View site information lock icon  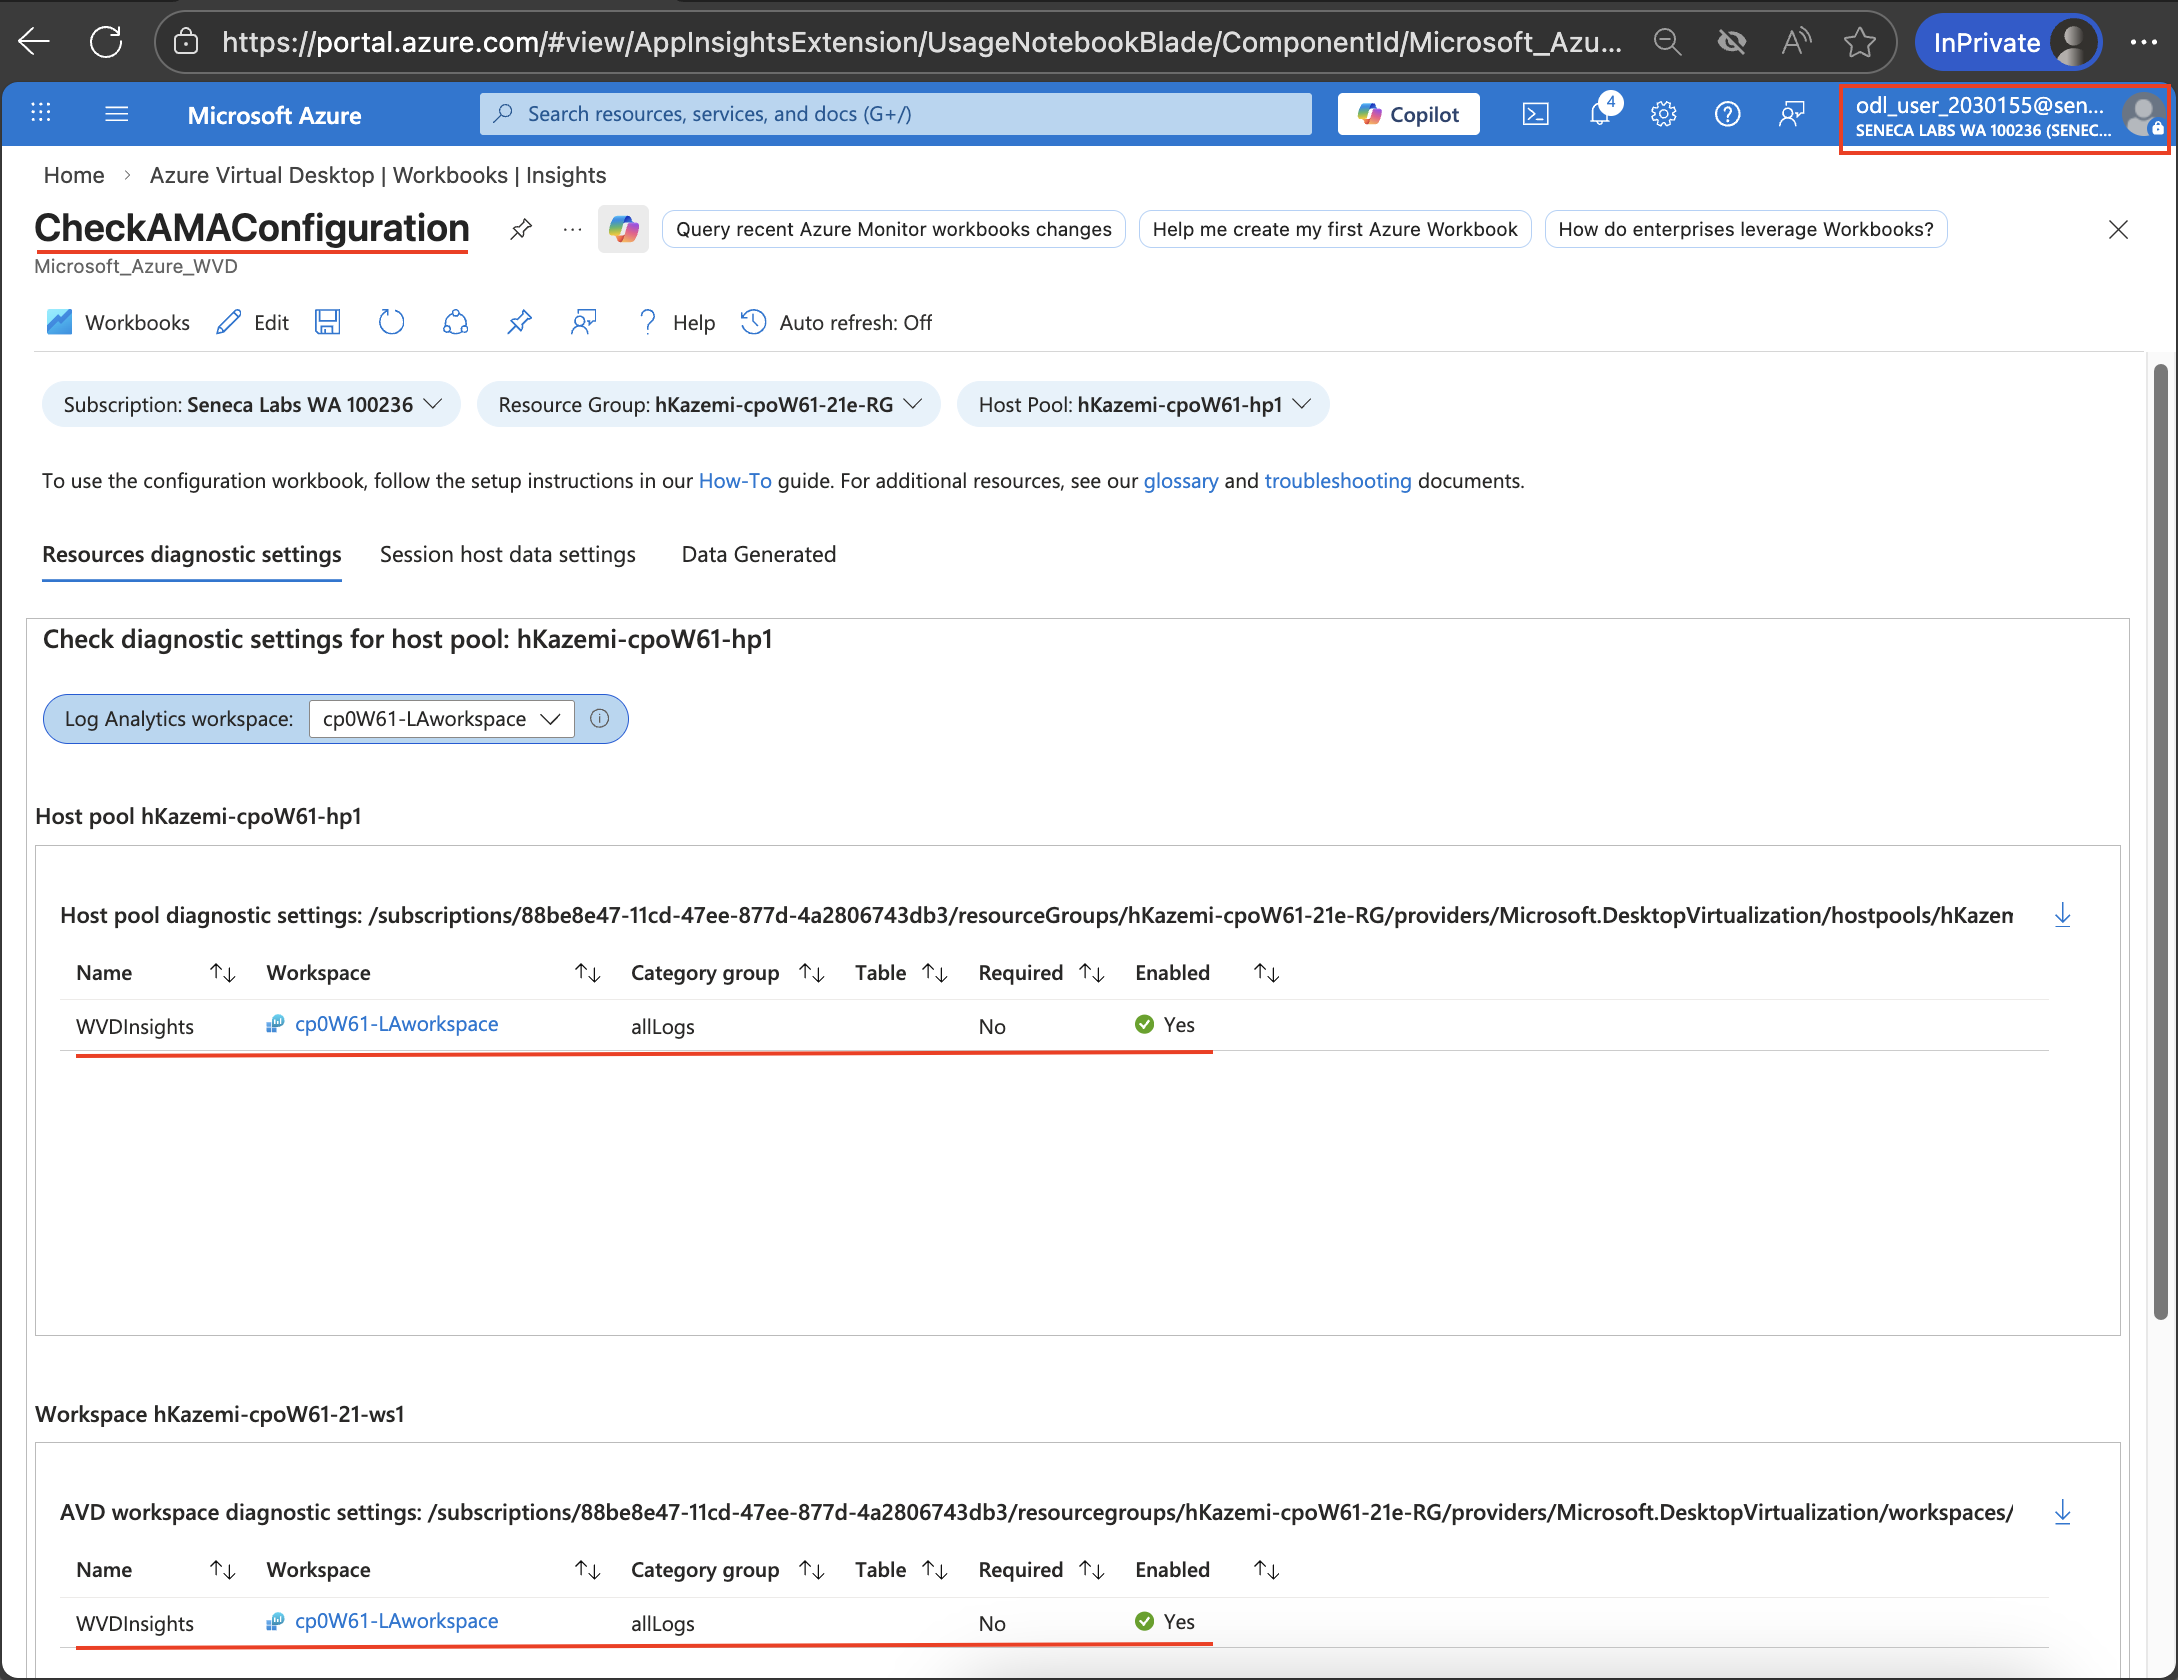coord(186,42)
